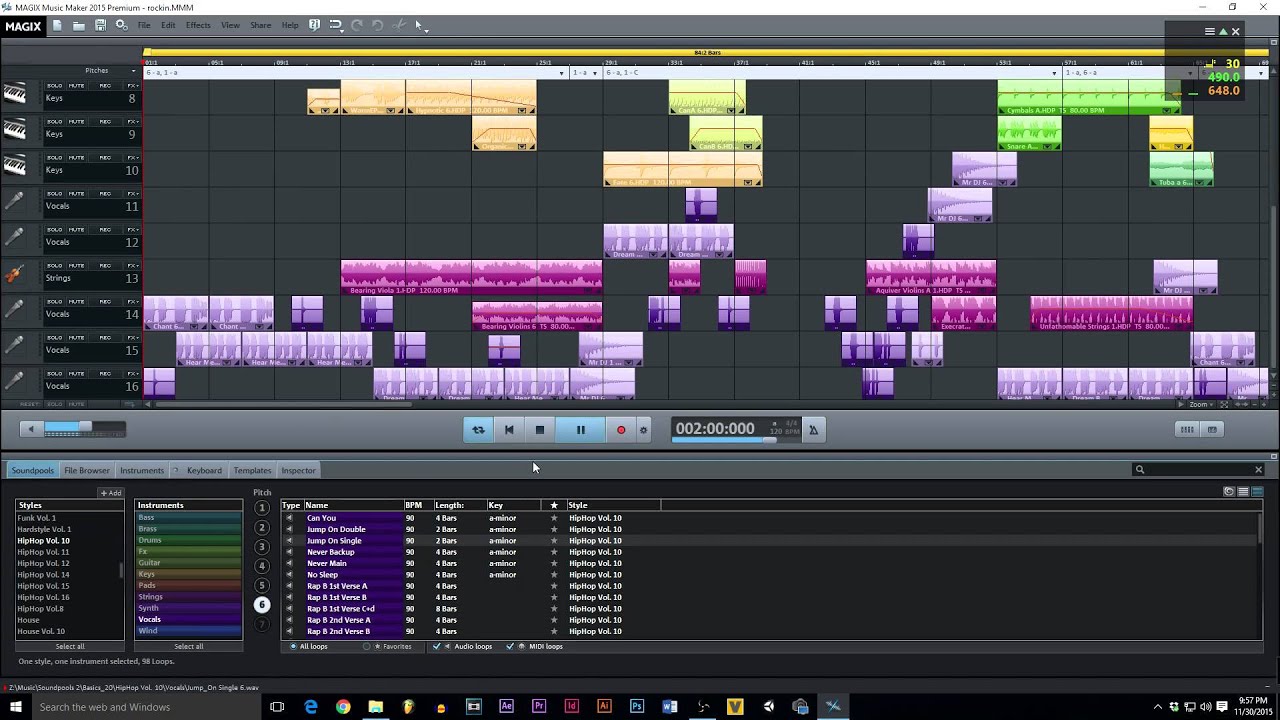Favorite the Never Main loop star
1280x720 pixels.
[x=553, y=563]
